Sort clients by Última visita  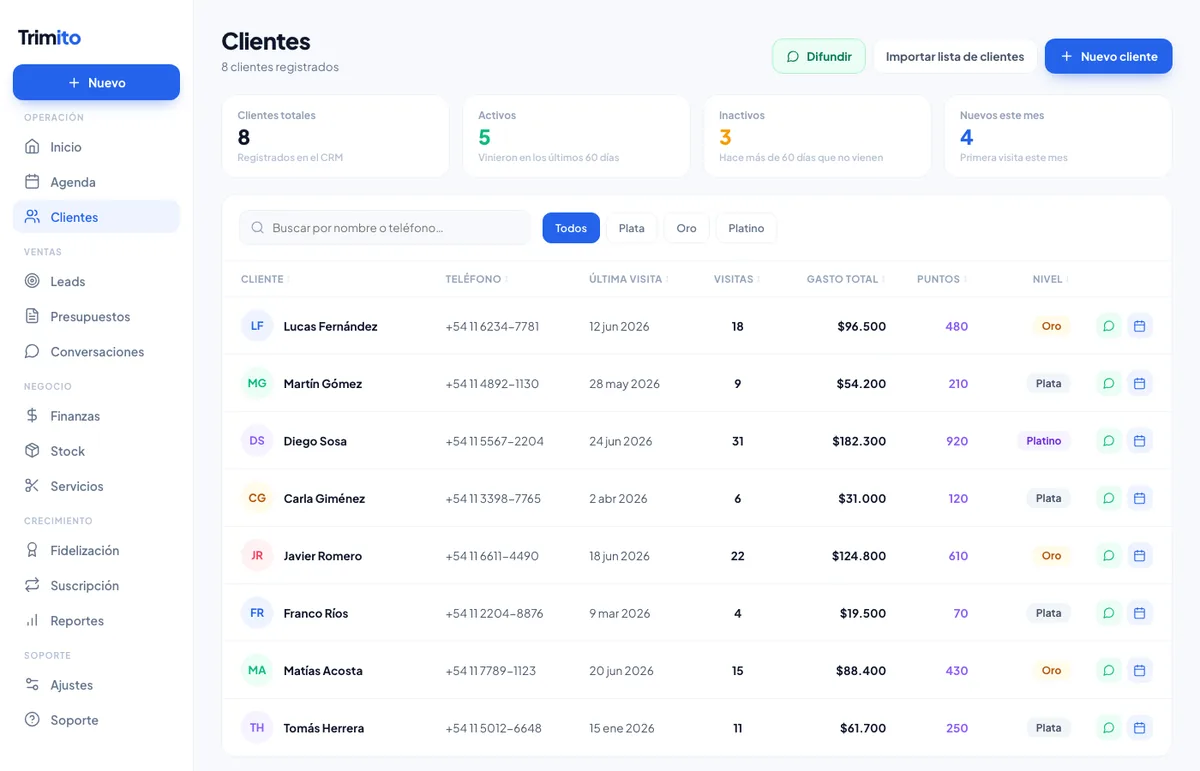[x=629, y=279]
